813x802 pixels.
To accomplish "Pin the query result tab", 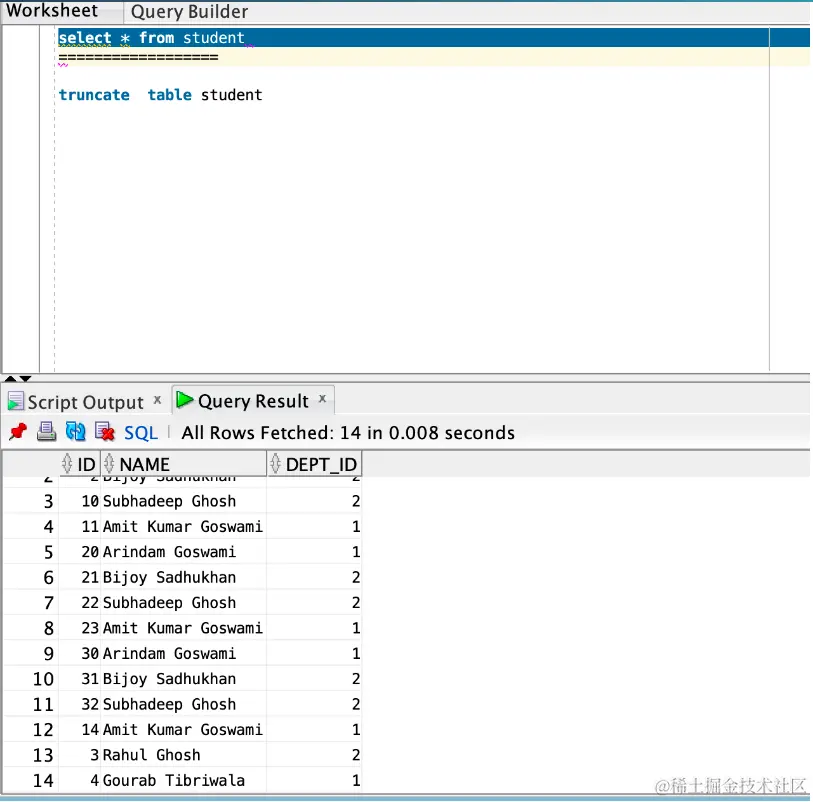I will coord(18,431).
